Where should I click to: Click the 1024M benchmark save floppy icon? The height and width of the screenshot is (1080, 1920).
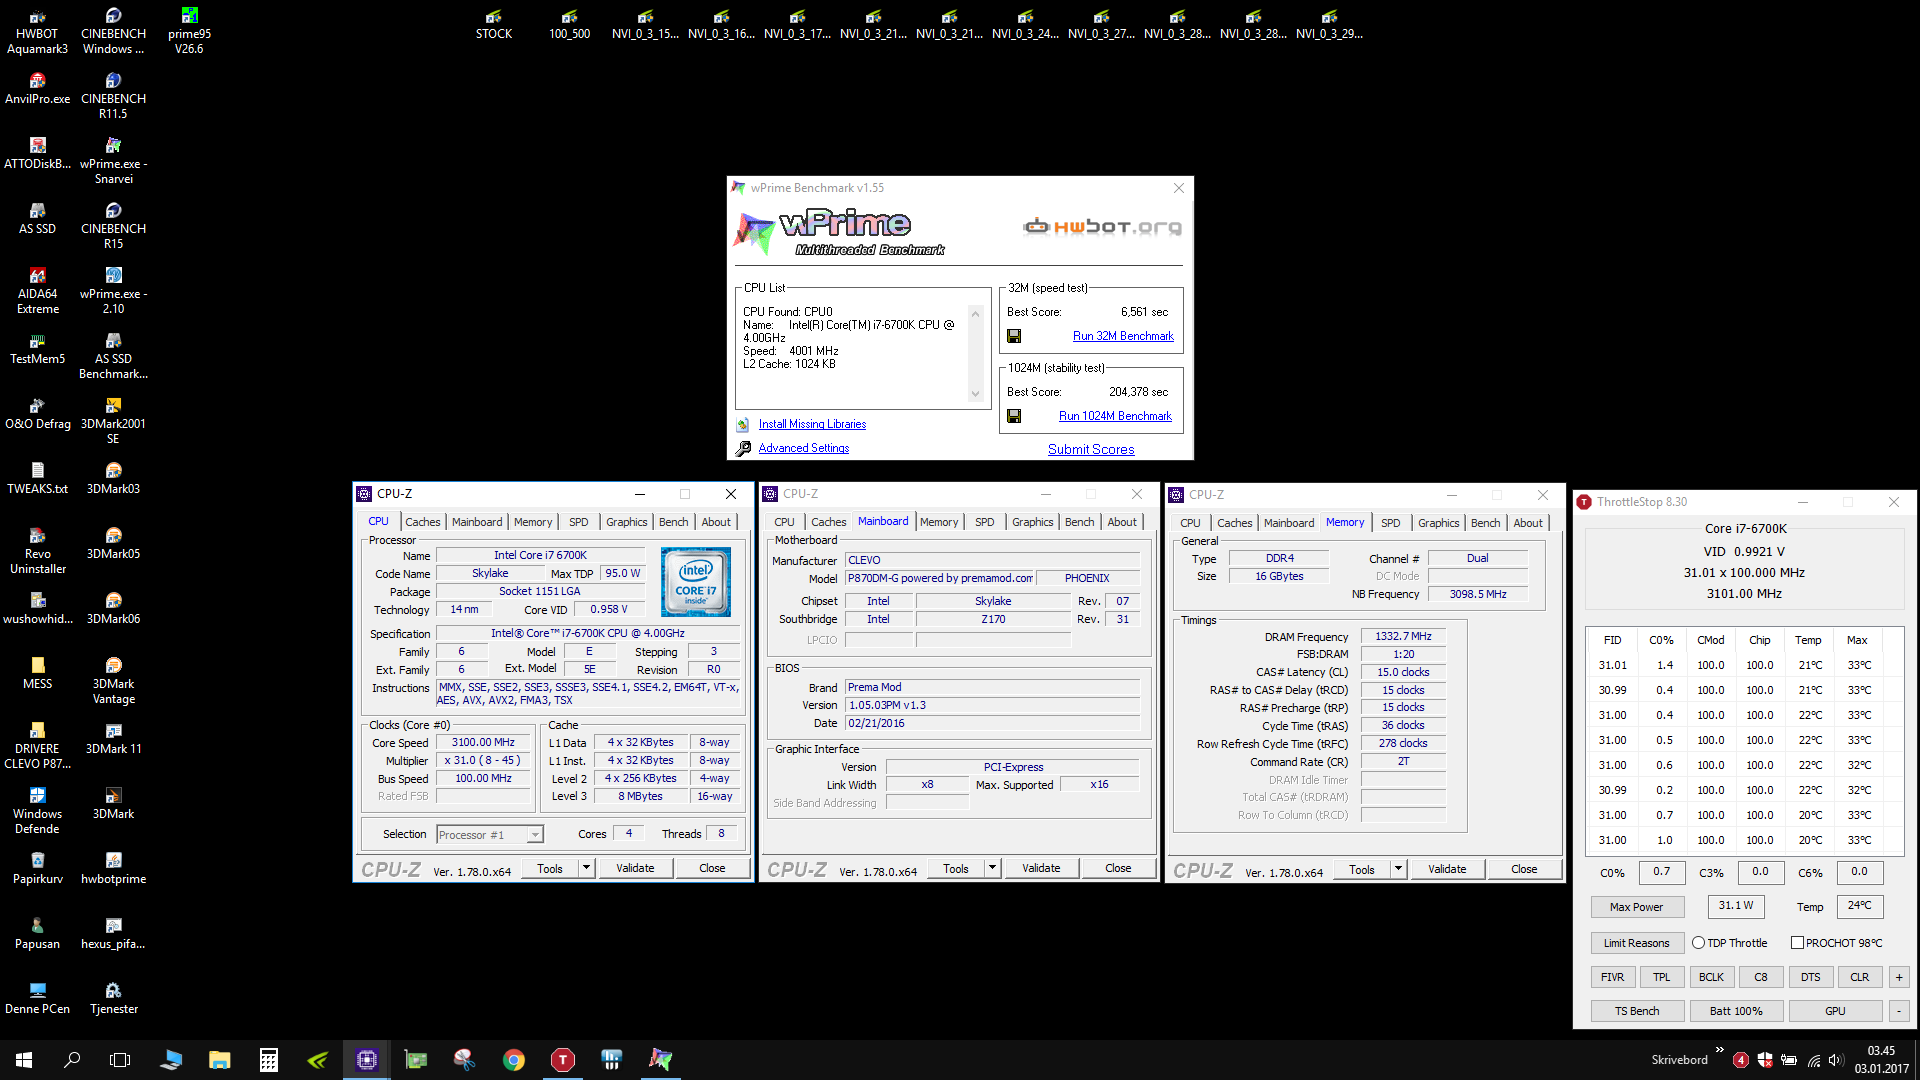click(1014, 416)
